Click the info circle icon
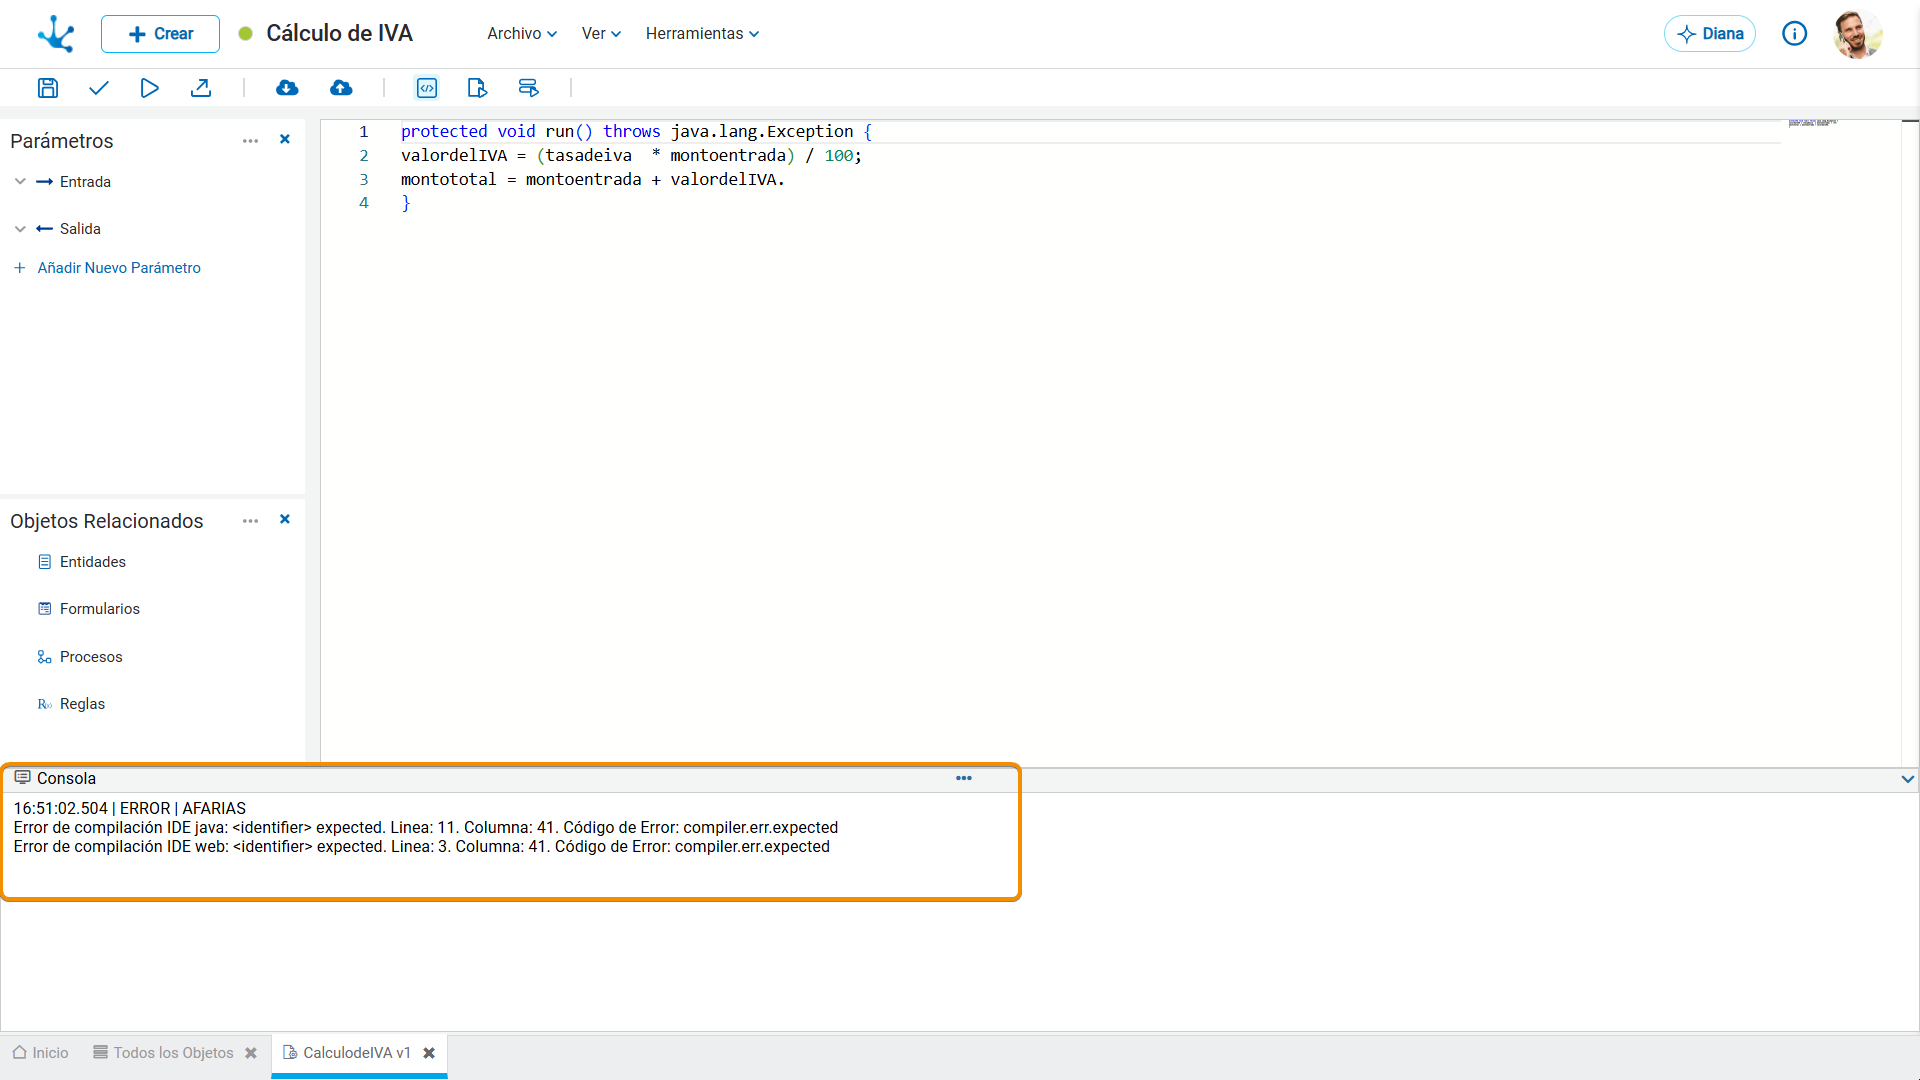This screenshot has height=1080, width=1920. (1795, 34)
